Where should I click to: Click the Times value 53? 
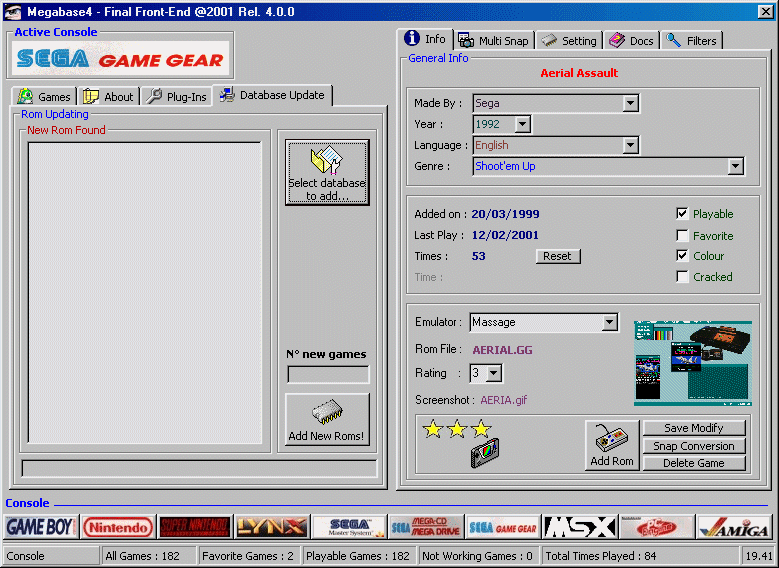(x=478, y=256)
